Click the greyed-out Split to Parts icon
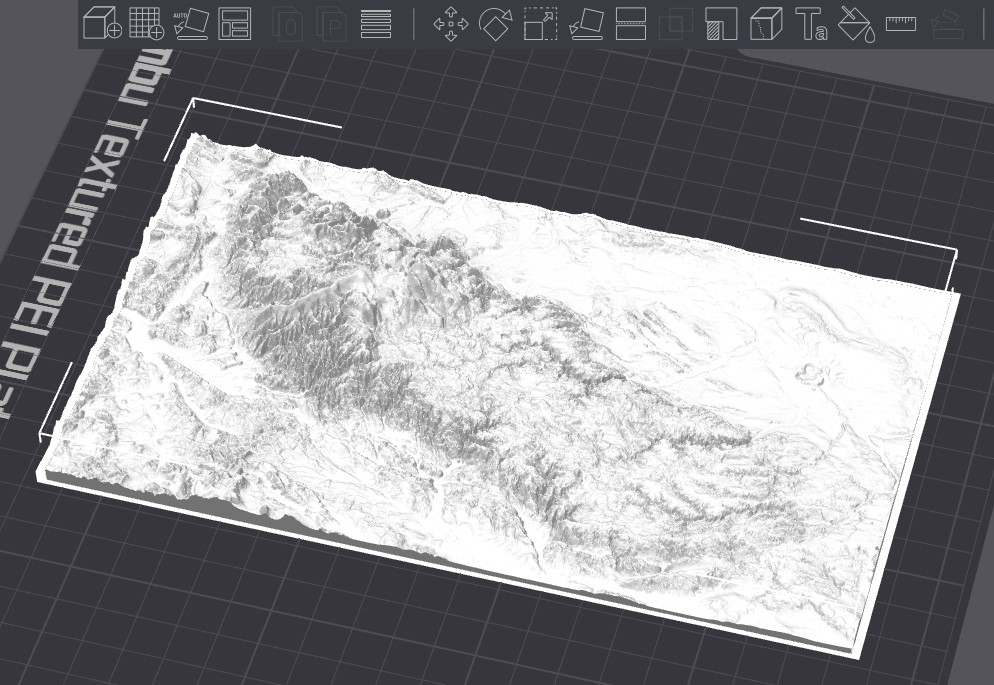The width and height of the screenshot is (994, 685). pos(332,23)
